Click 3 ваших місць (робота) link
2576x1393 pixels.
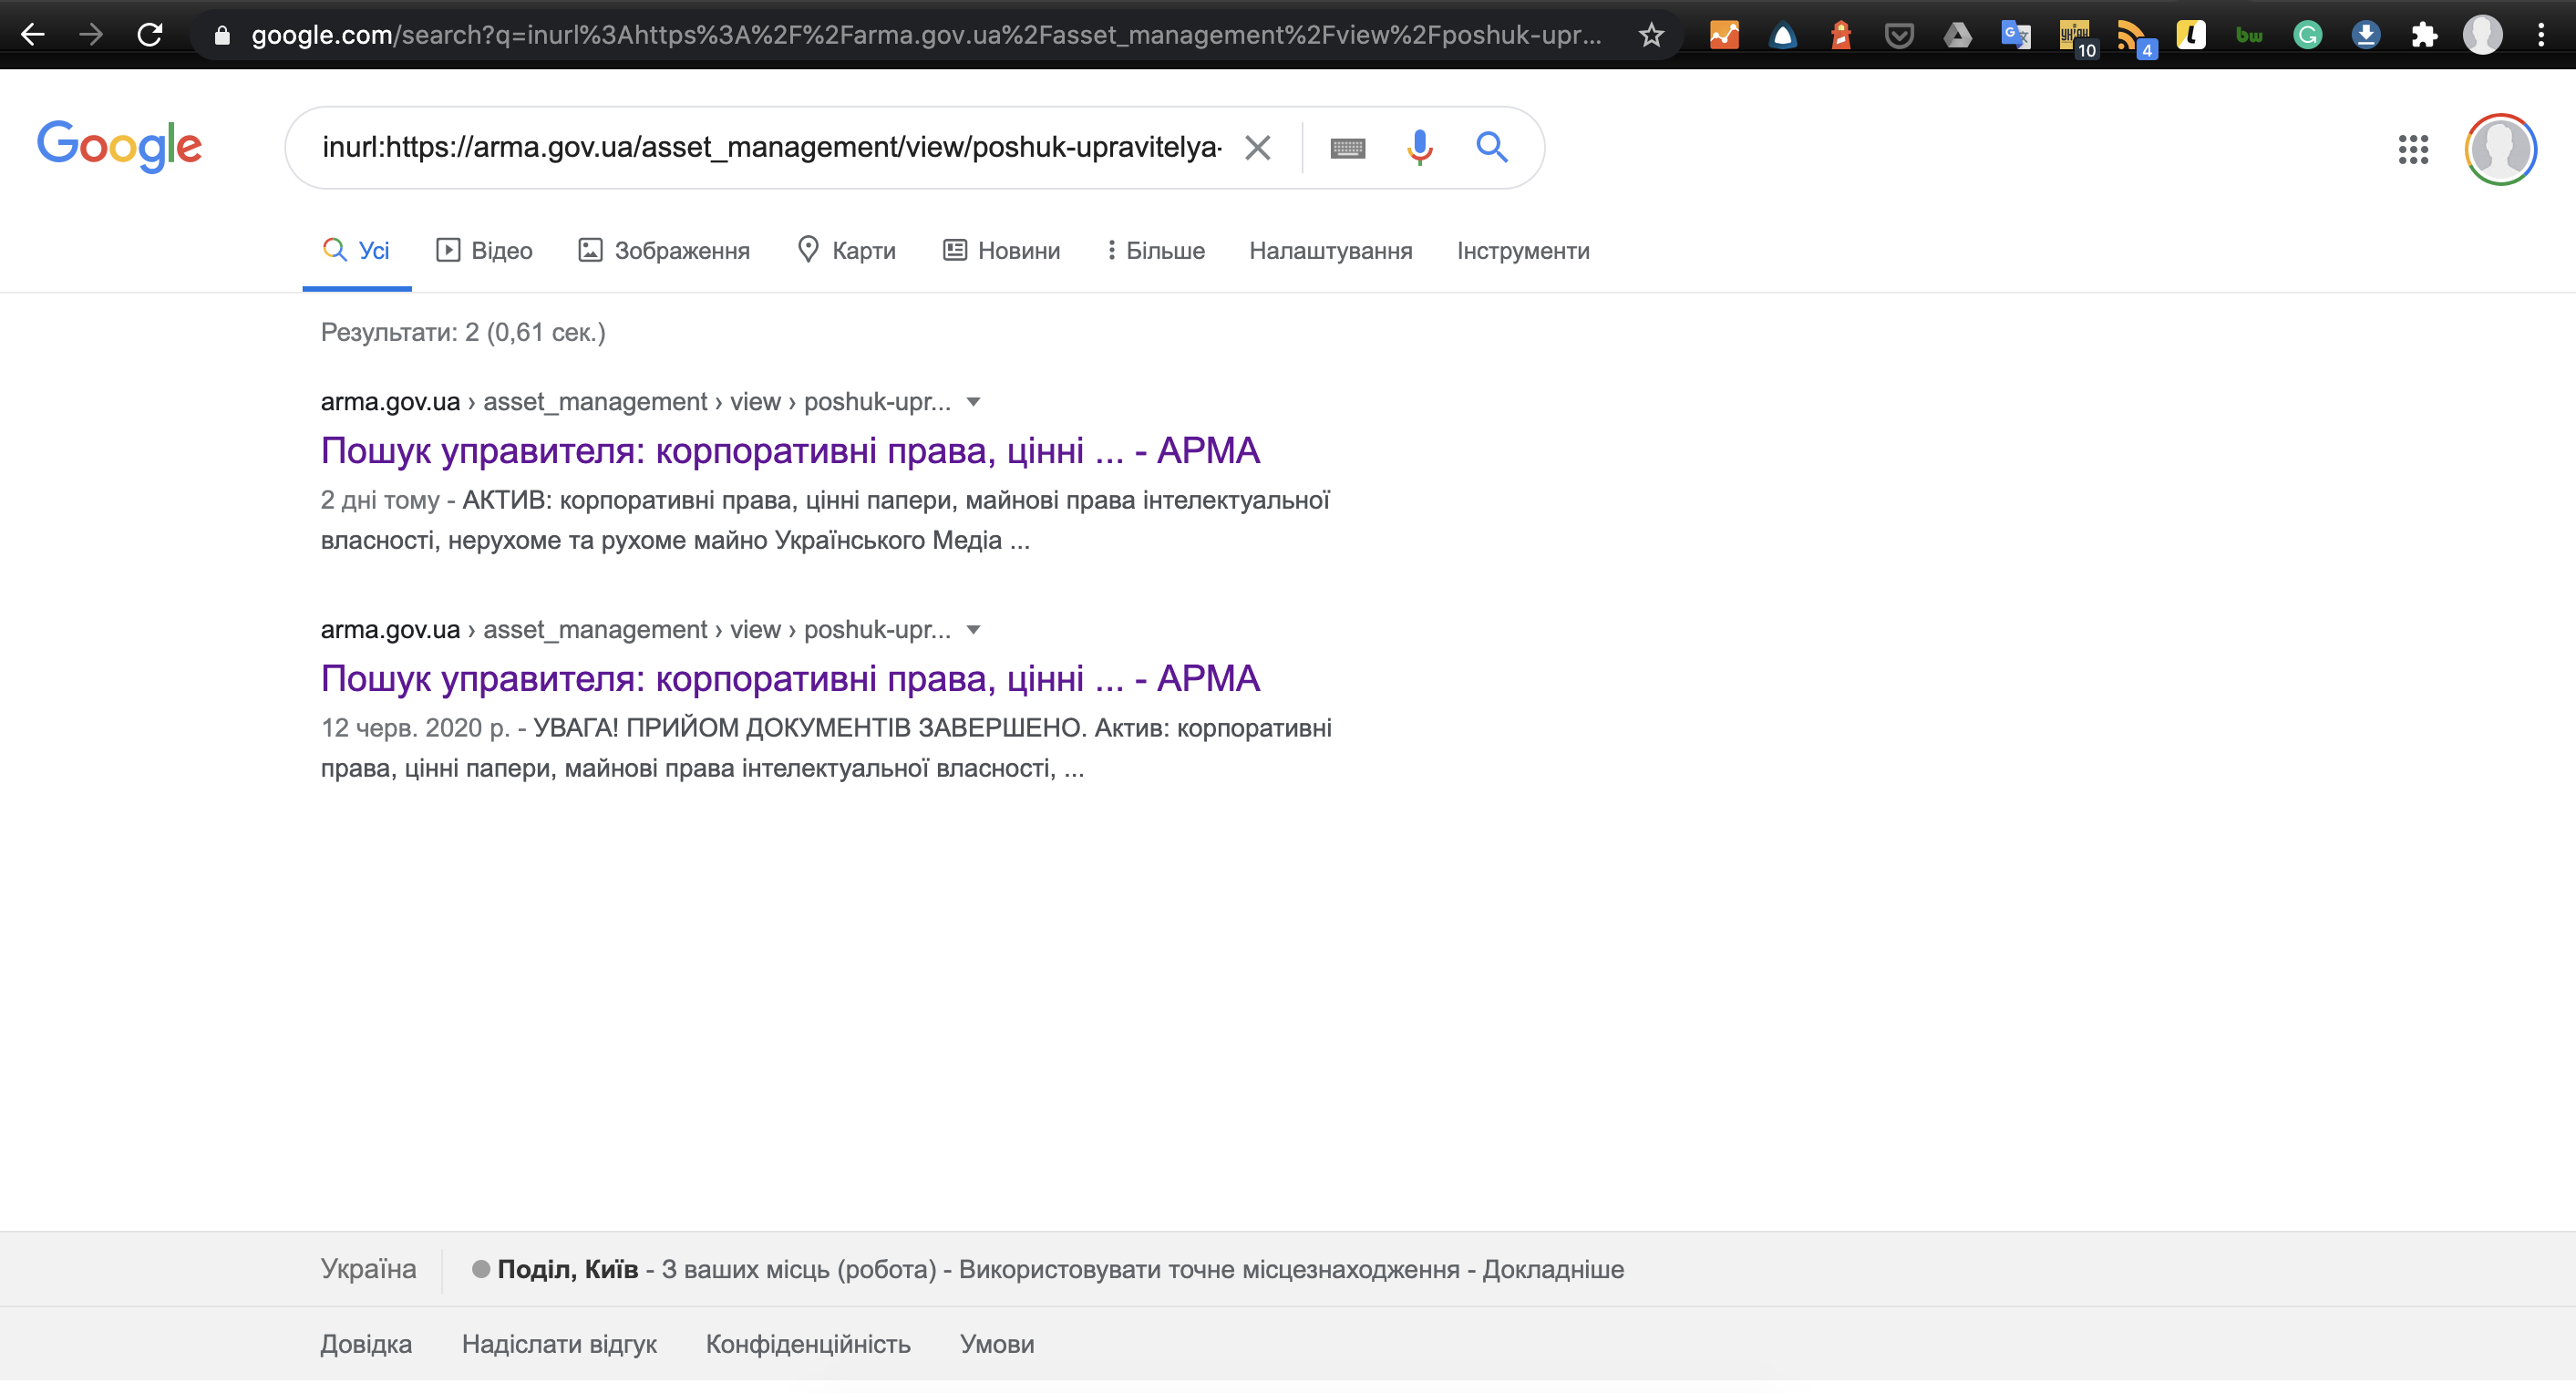799,1269
